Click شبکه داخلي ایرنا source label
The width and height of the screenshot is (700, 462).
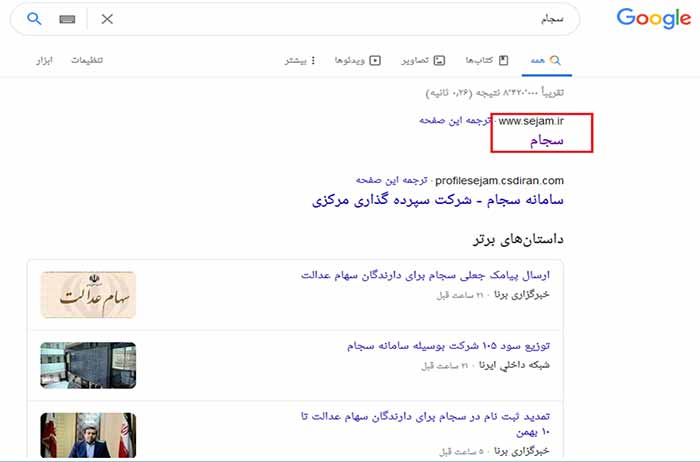[x=514, y=365]
